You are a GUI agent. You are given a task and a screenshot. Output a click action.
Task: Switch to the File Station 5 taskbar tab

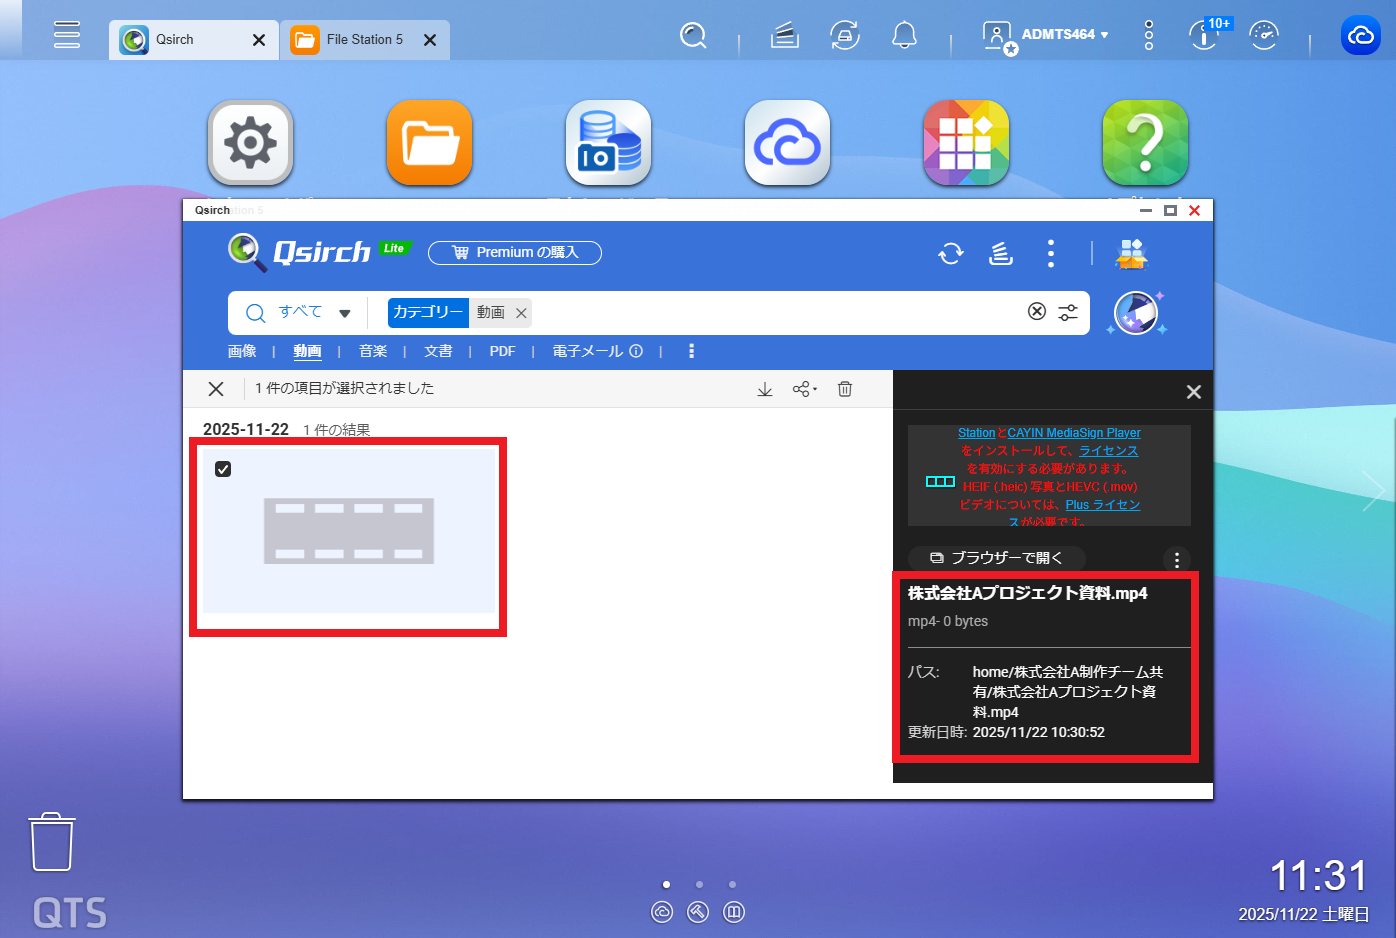pyautogui.click(x=365, y=40)
